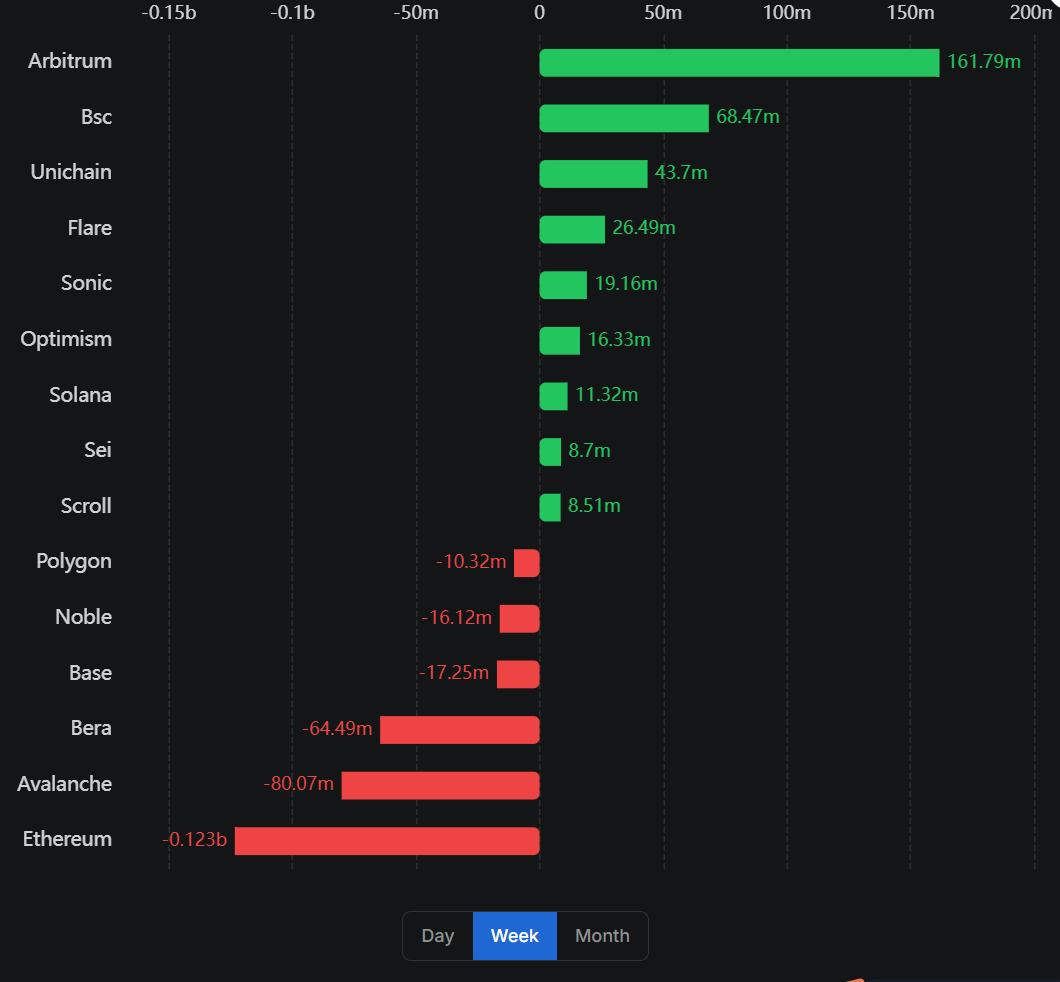
Task: Click the -16.12m value label
Action: point(456,618)
